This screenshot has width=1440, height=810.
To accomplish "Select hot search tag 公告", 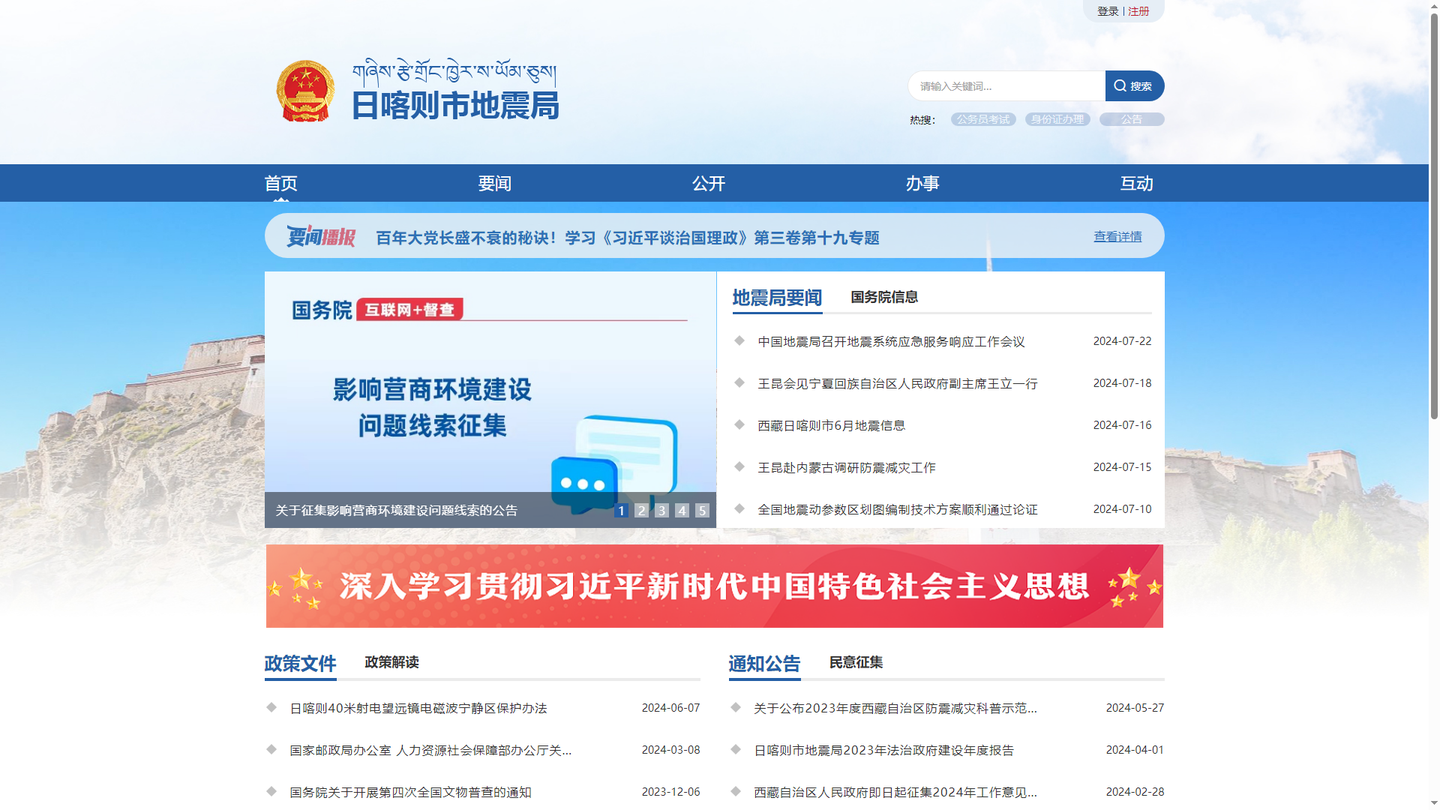I will tap(1132, 119).
